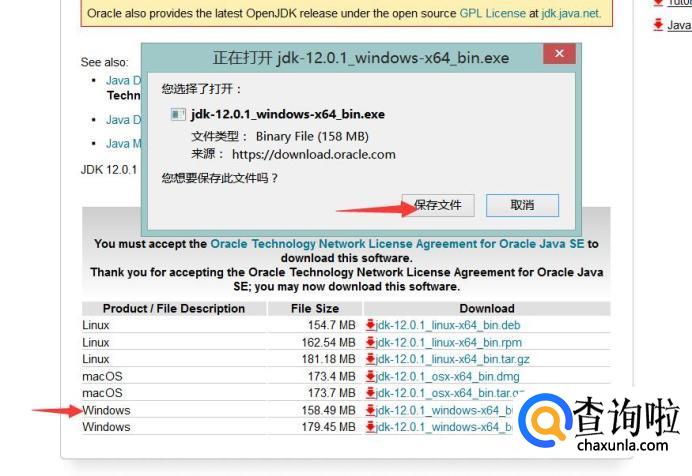Download jdk-12.0.1_linux-x64_bin.deb
The image size is (692, 476).
click(x=448, y=325)
